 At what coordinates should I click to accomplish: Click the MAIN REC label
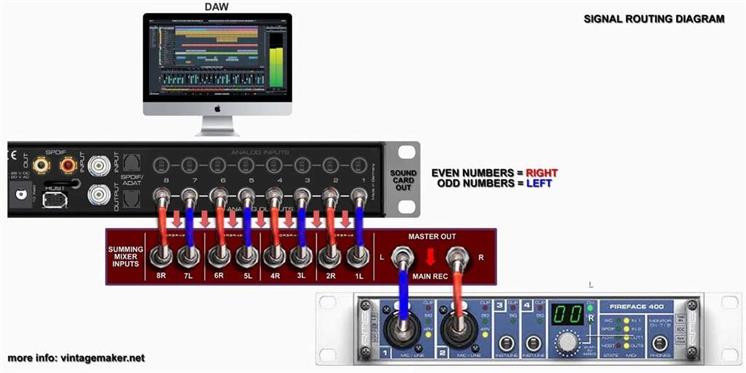coord(430,276)
